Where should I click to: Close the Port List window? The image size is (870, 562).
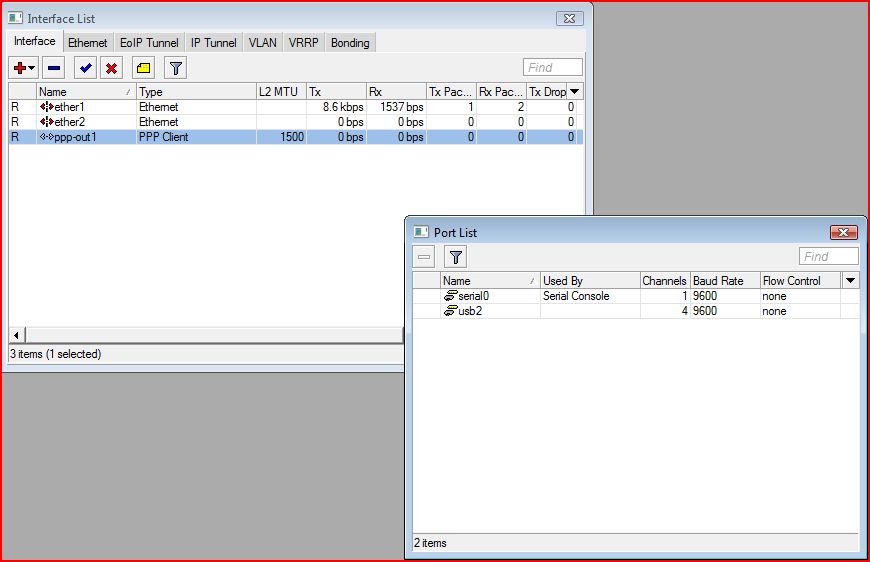(843, 232)
